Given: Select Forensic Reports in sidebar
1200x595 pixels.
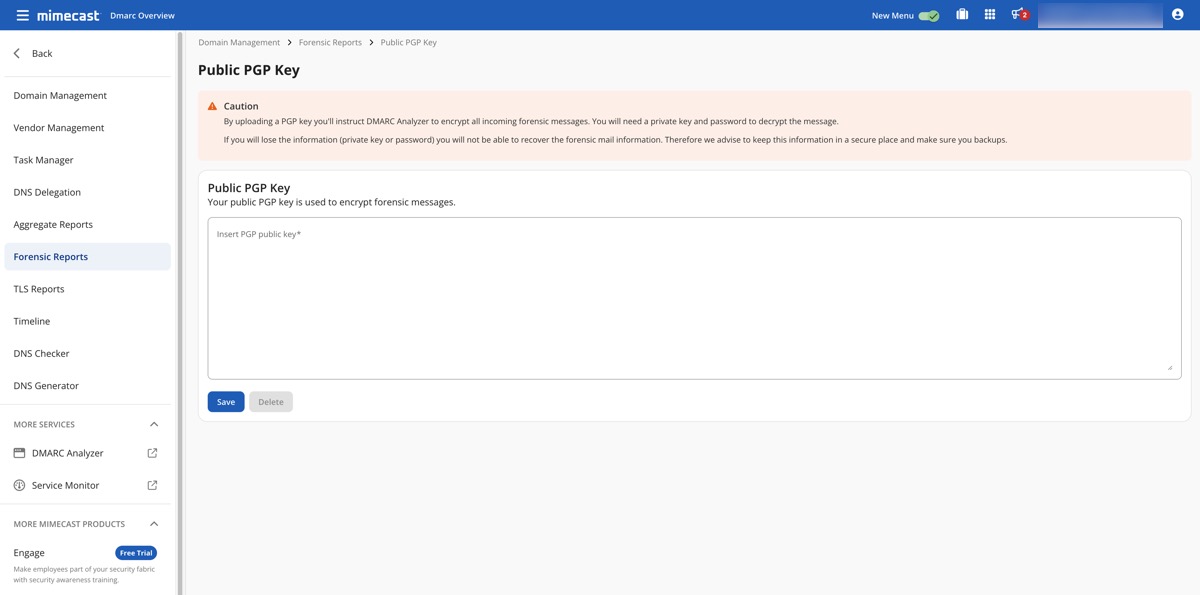Looking at the screenshot, I should click(87, 257).
